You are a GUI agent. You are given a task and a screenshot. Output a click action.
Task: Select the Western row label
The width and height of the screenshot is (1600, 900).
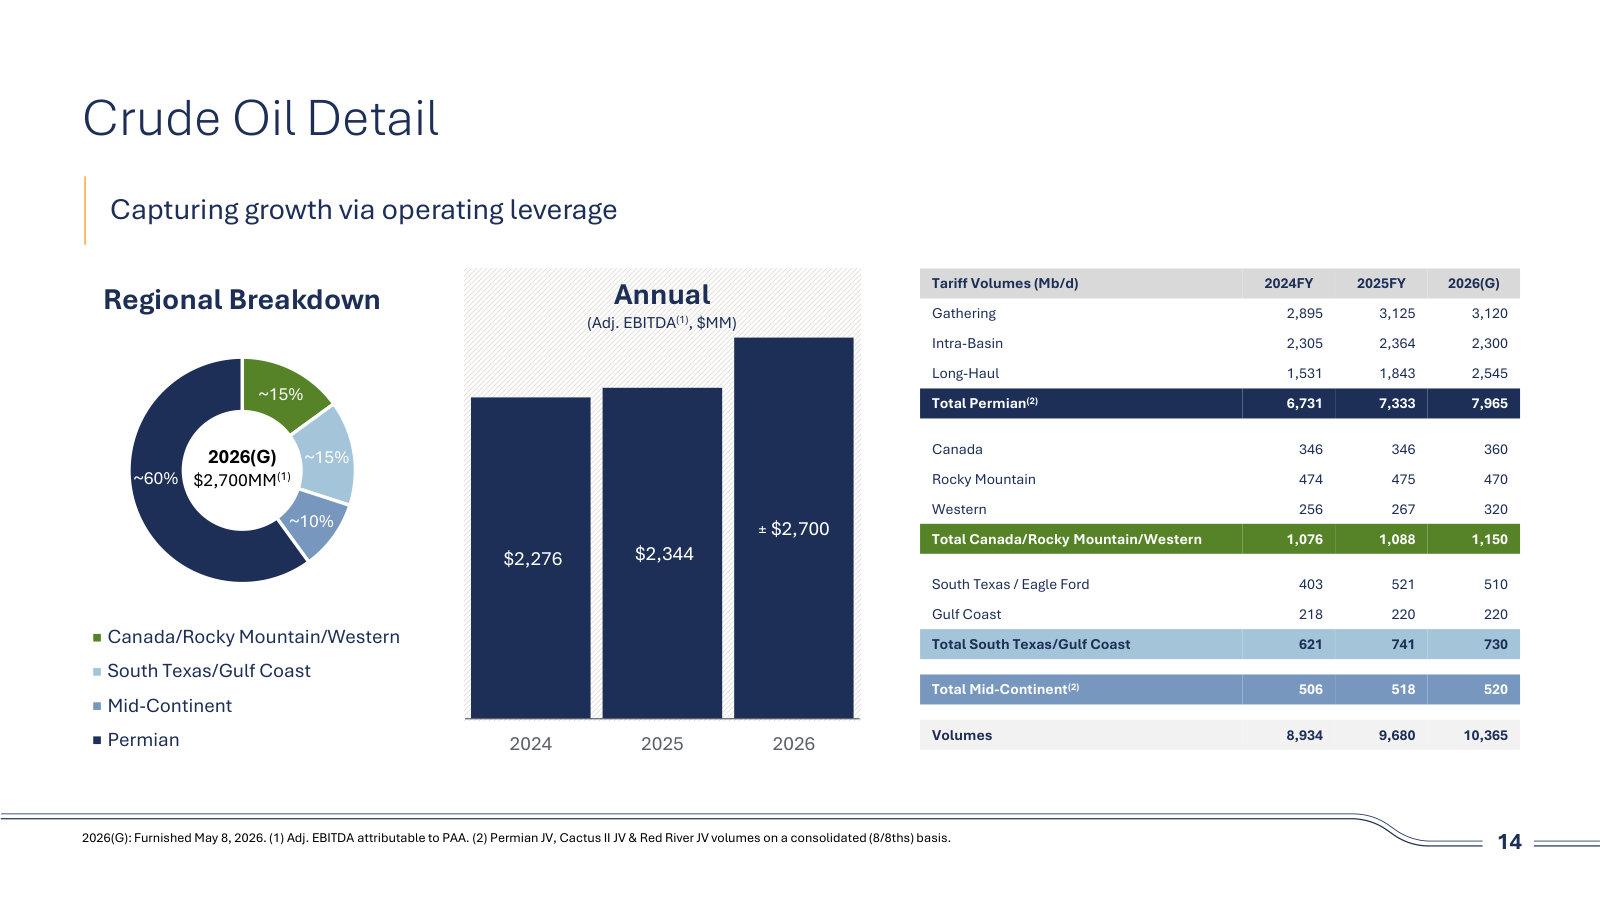959,509
